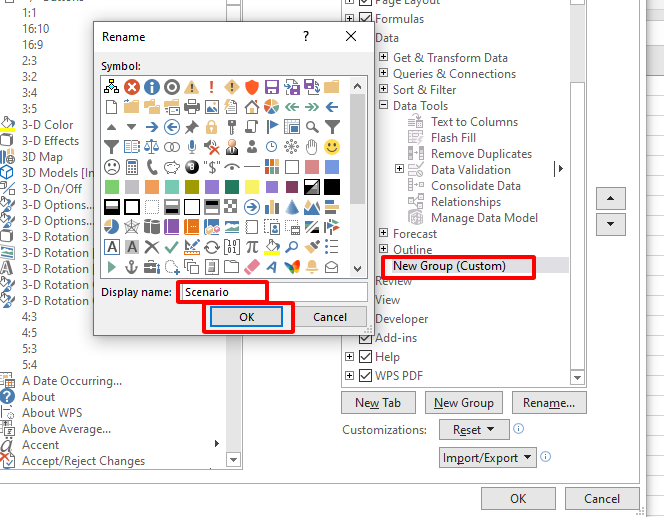Click info icon next to Import/Export
The height and width of the screenshot is (517, 664).
click(x=546, y=457)
